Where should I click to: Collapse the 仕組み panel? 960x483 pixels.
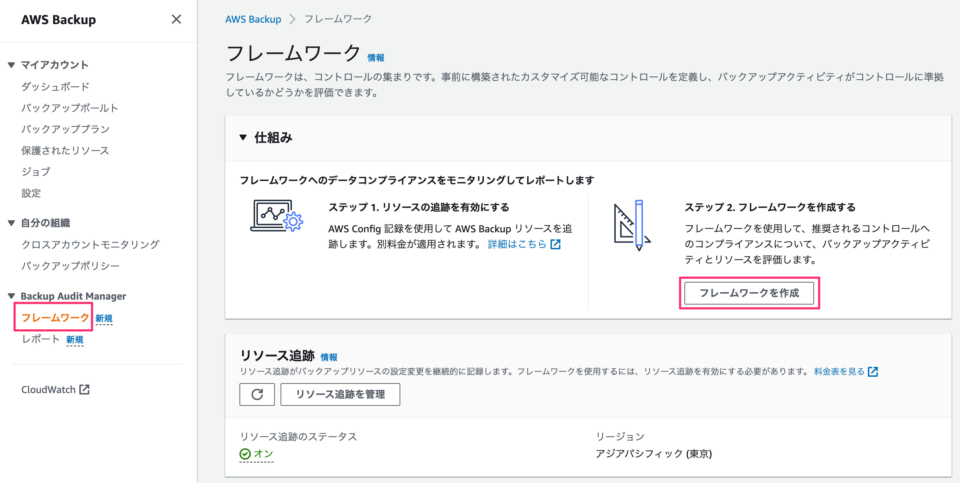(x=243, y=138)
